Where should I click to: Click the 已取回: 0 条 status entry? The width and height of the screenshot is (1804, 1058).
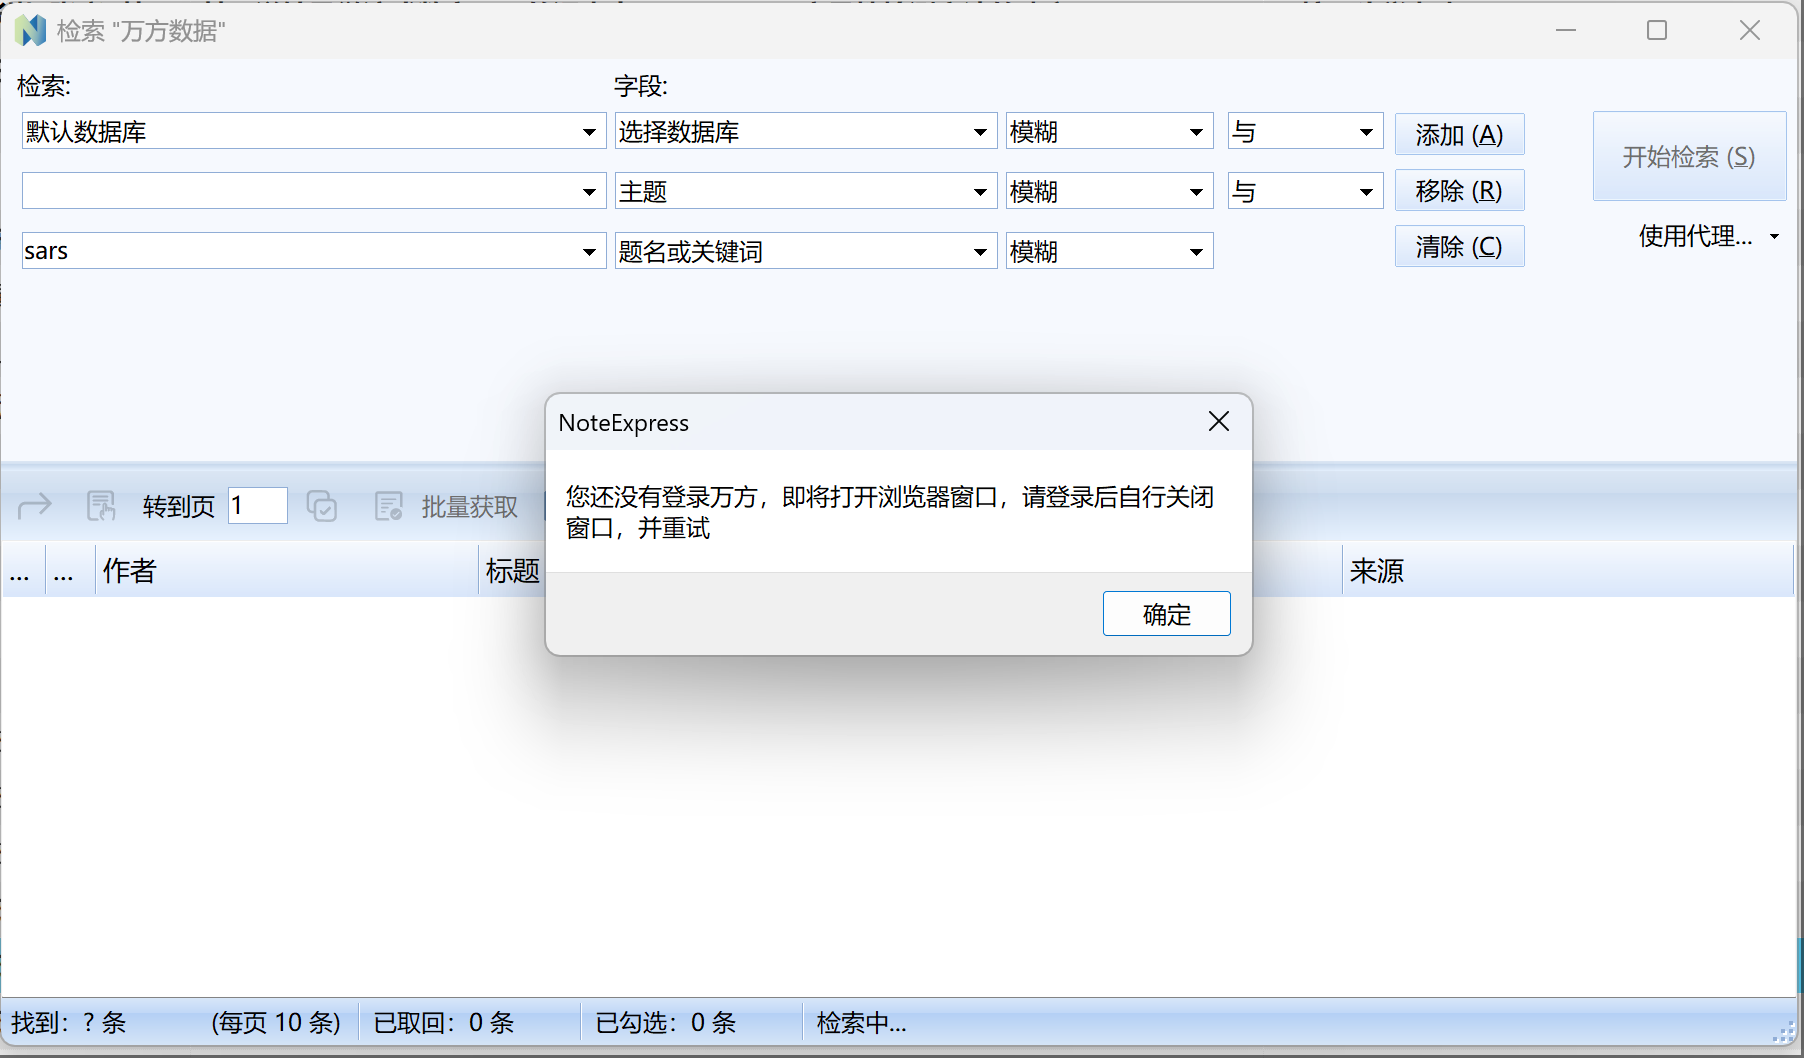pyautogui.click(x=443, y=1022)
